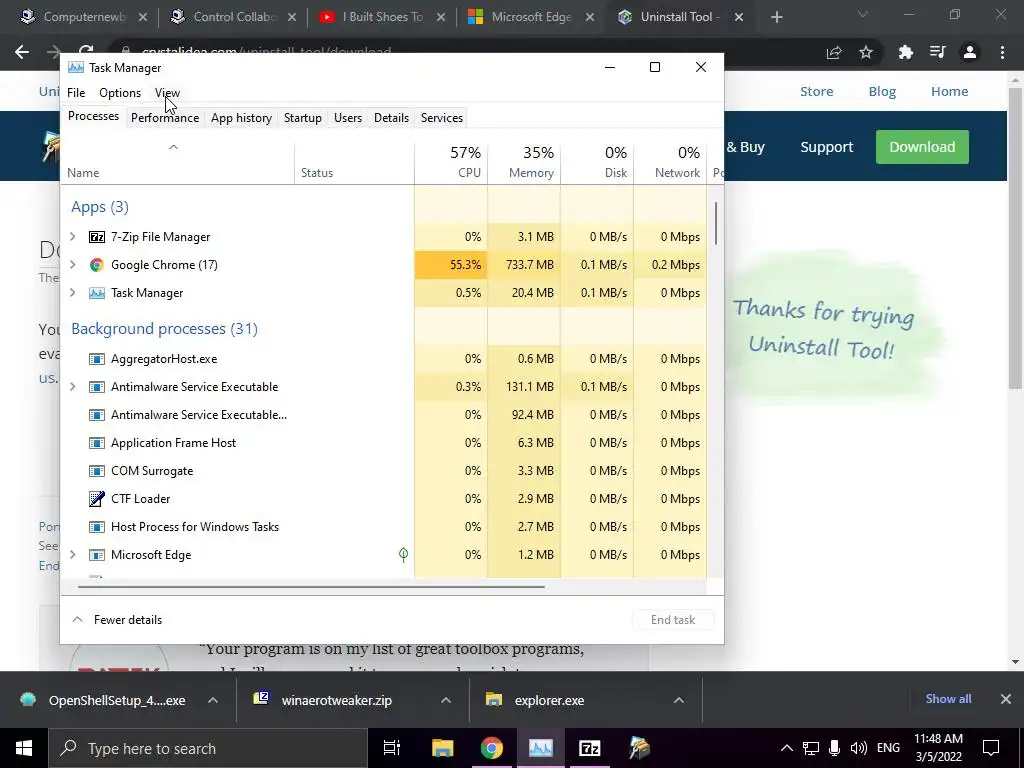This screenshot has height=768, width=1024.
Task: Open the Options menu in Task Manager
Action: (120, 93)
